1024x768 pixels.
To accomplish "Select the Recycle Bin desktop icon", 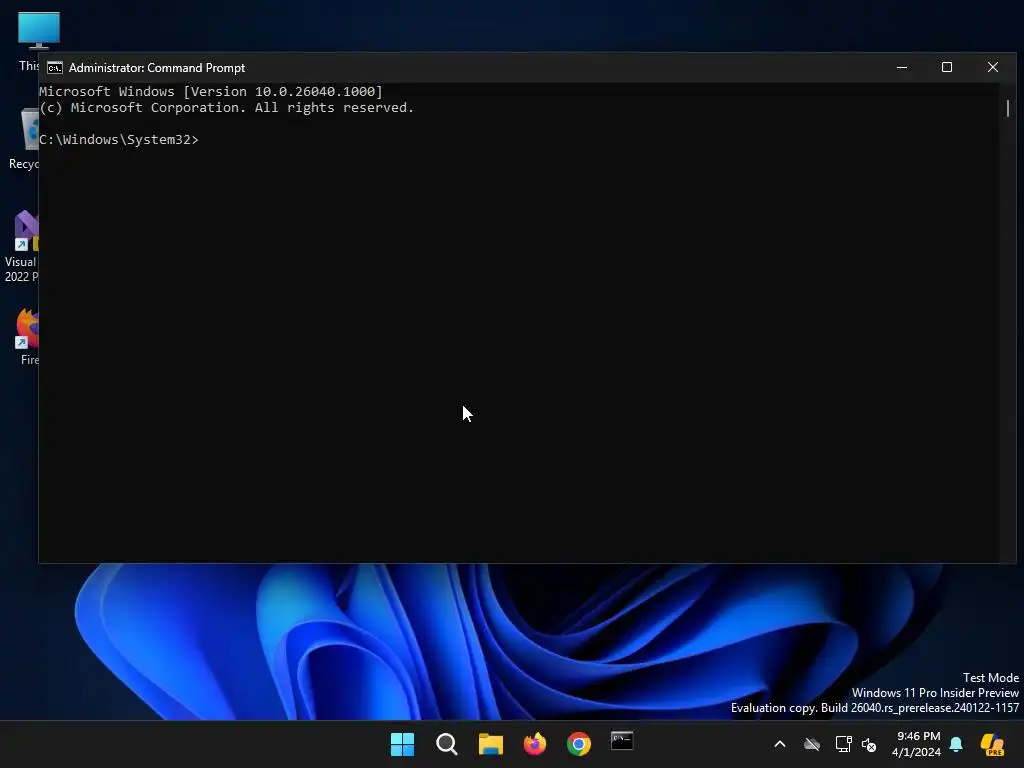I will pos(25,139).
